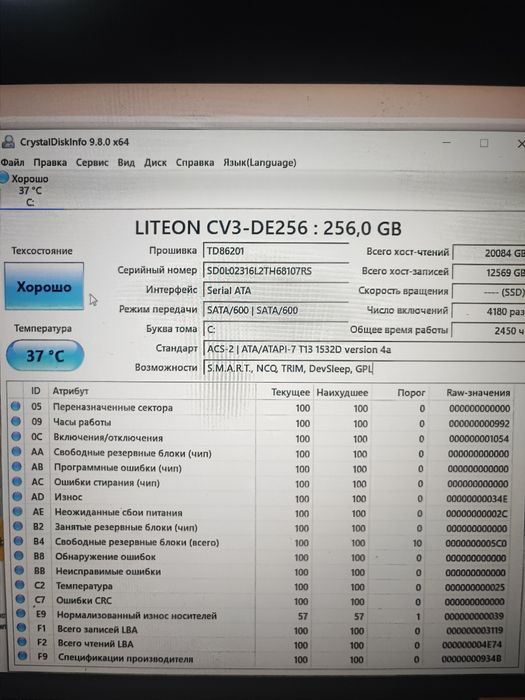This screenshot has height=700, width=525.
Task: Click status dot for Занятые резервные блоки
Action: [x=18, y=526]
